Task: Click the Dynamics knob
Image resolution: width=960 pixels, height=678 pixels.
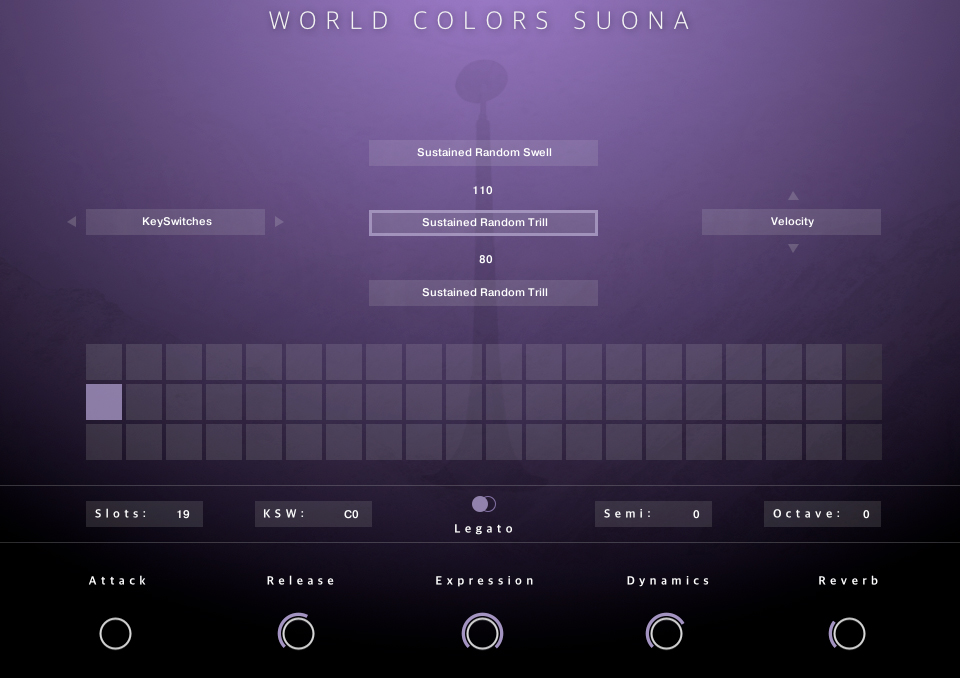Action: pyautogui.click(x=665, y=633)
